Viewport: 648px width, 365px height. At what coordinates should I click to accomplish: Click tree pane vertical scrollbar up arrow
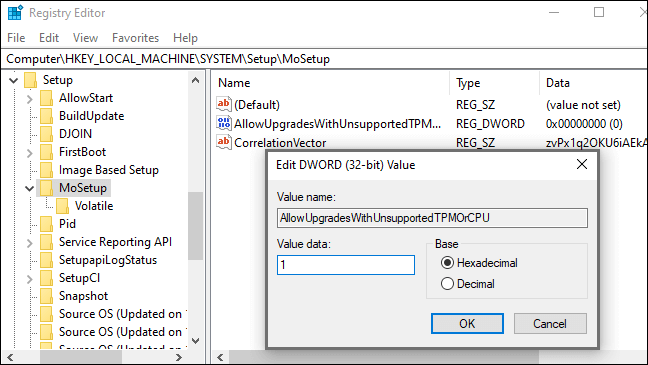pyautogui.click(x=195, y=80)
